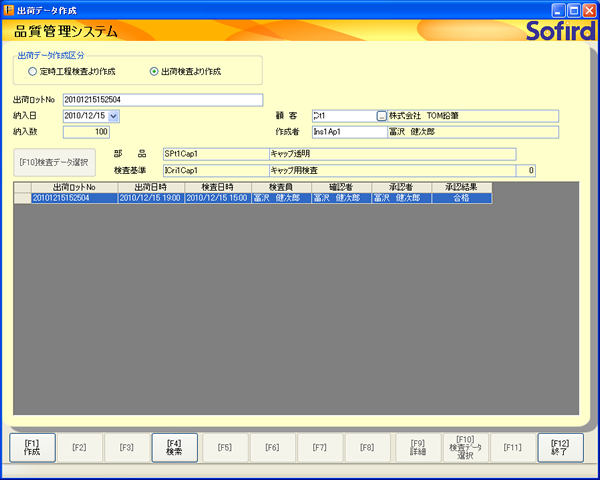Click the Sofird logo
Screen dimensions: 600x480
(x=560, y=31)
